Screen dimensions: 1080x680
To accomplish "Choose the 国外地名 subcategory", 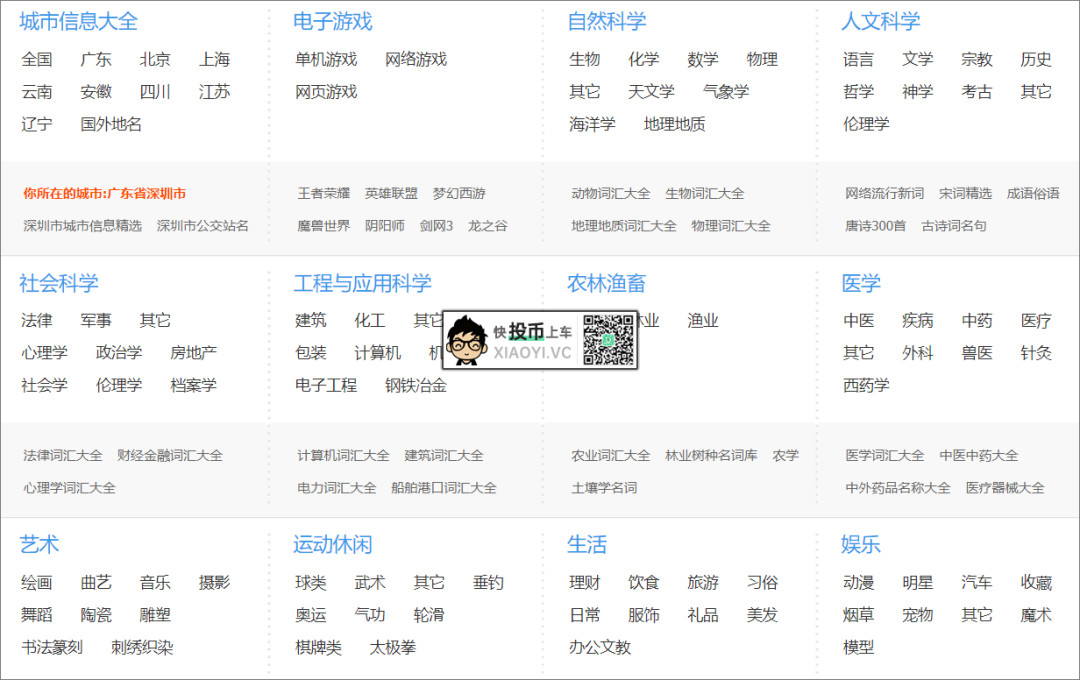I will coord(111,124).
